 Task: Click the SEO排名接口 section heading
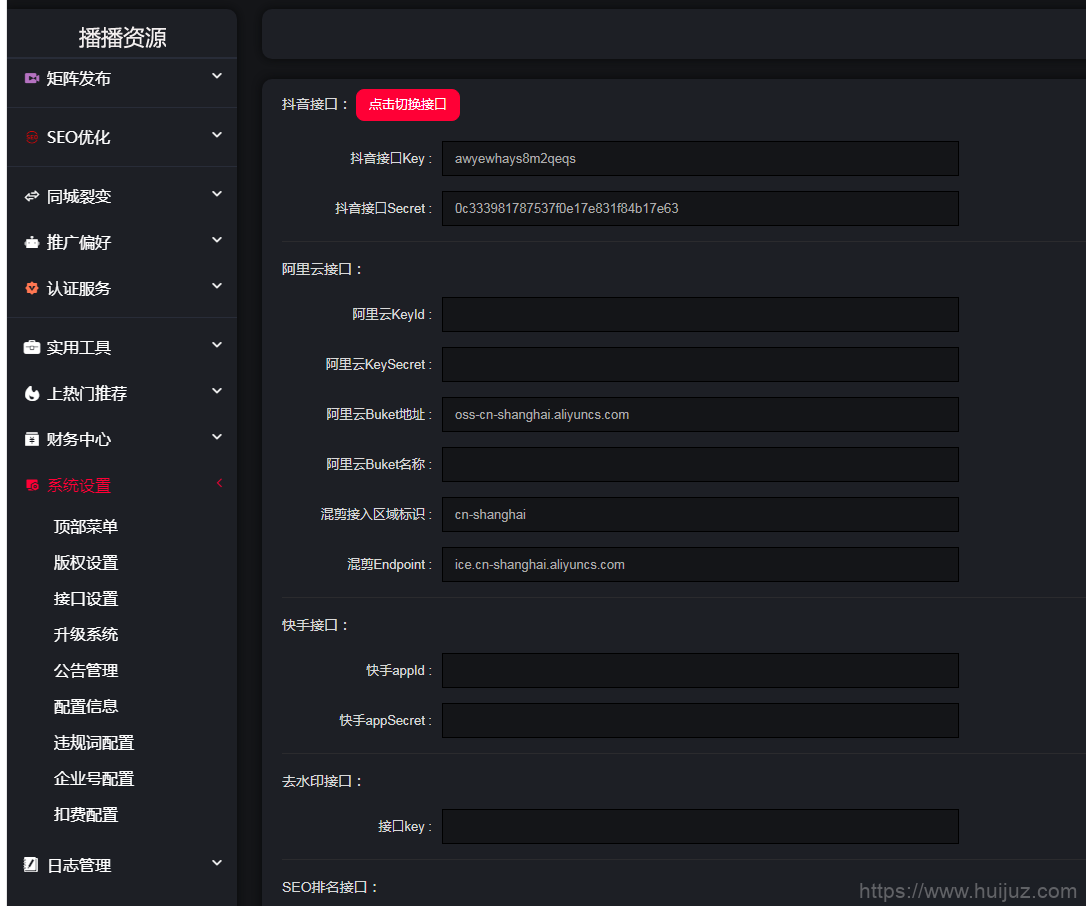click(330, 887)
